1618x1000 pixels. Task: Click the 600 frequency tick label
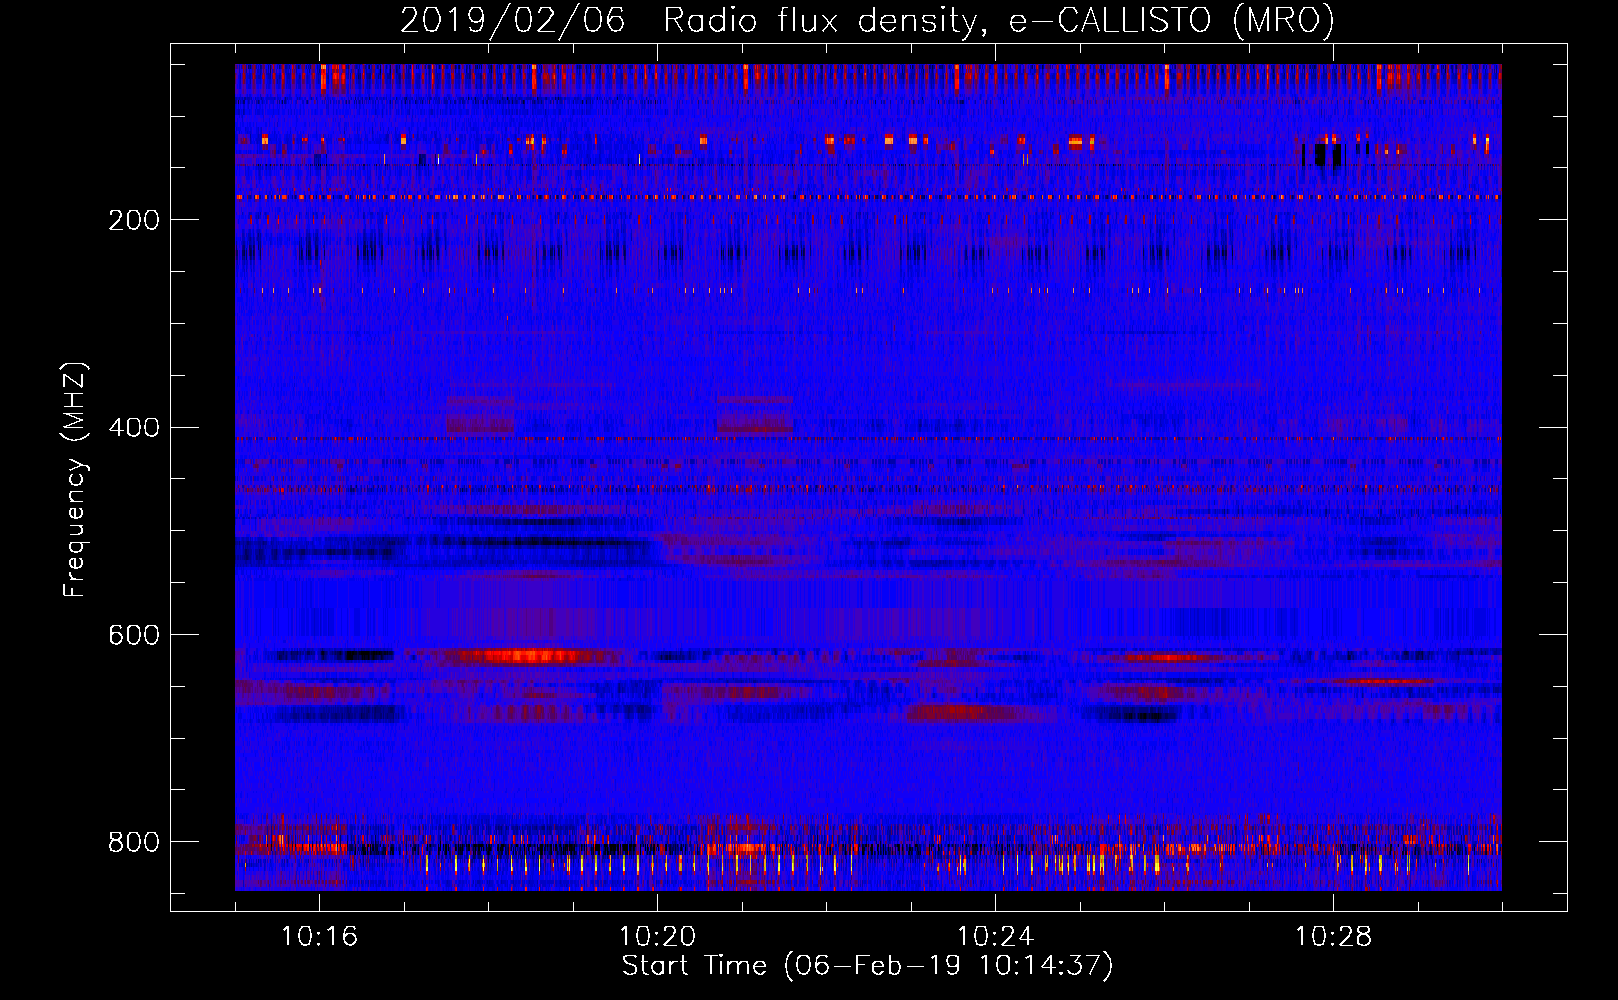pos(133,636)
